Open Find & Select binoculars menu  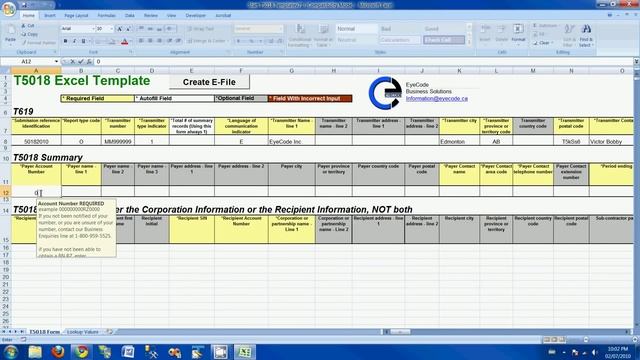coord(586,35)
